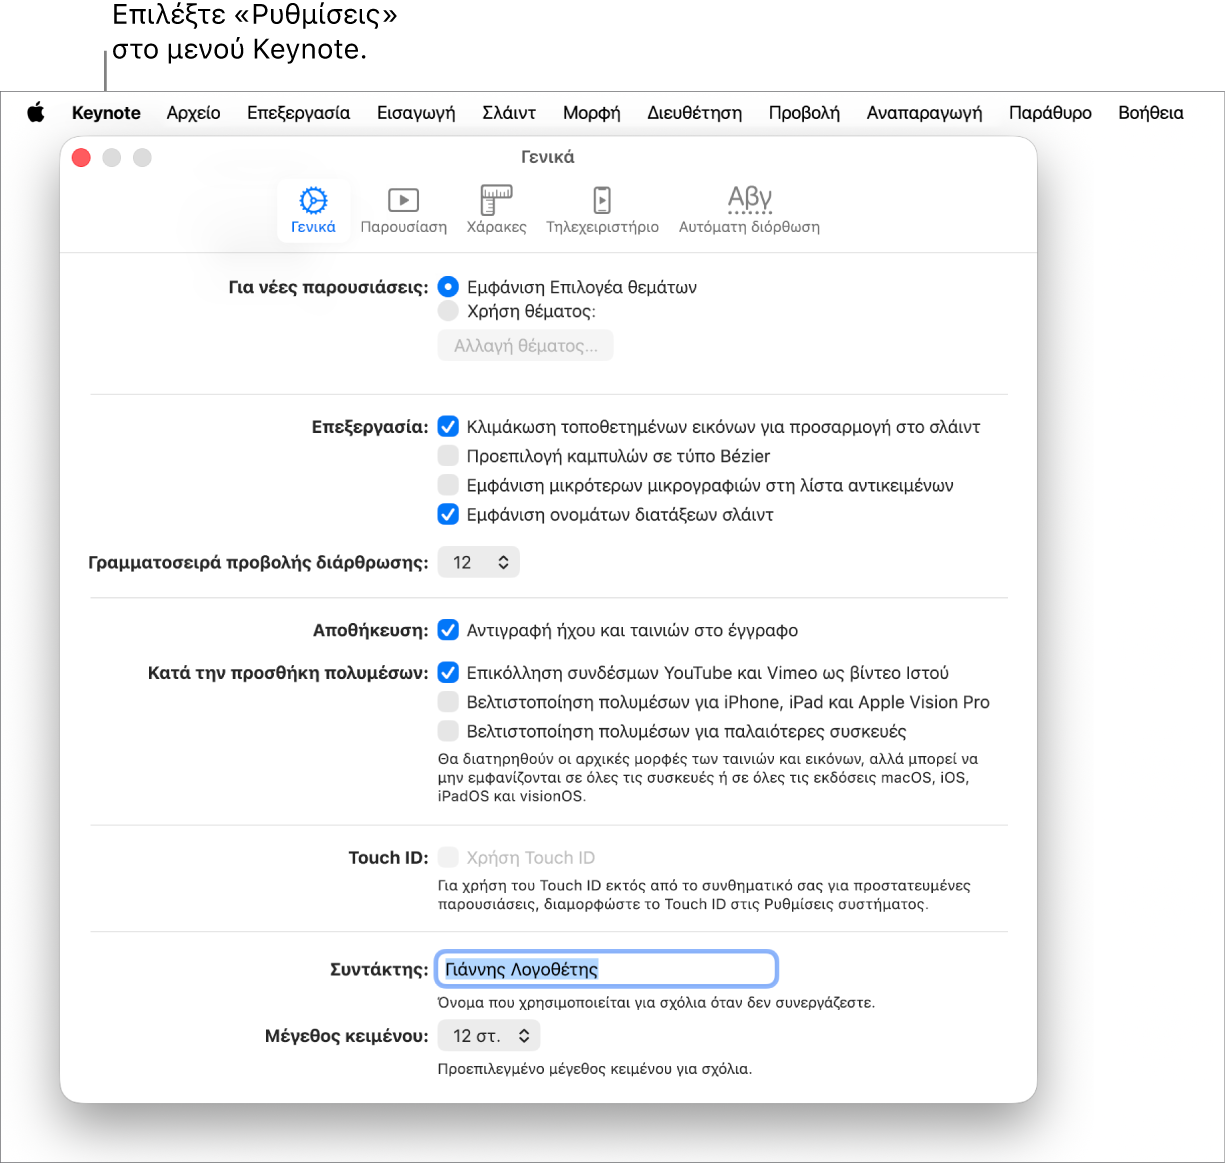Open the Keynote menu
Screen dimensions: 1226x1165
106,113
